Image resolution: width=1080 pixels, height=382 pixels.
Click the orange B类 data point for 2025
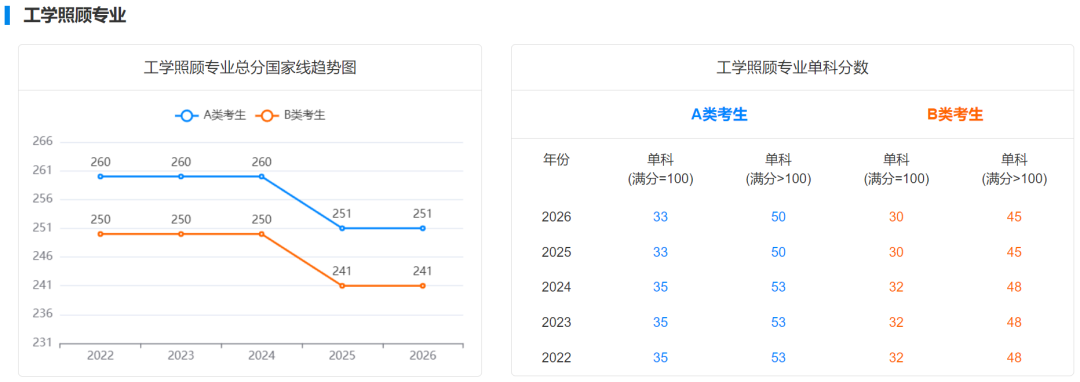pos(342,286)
